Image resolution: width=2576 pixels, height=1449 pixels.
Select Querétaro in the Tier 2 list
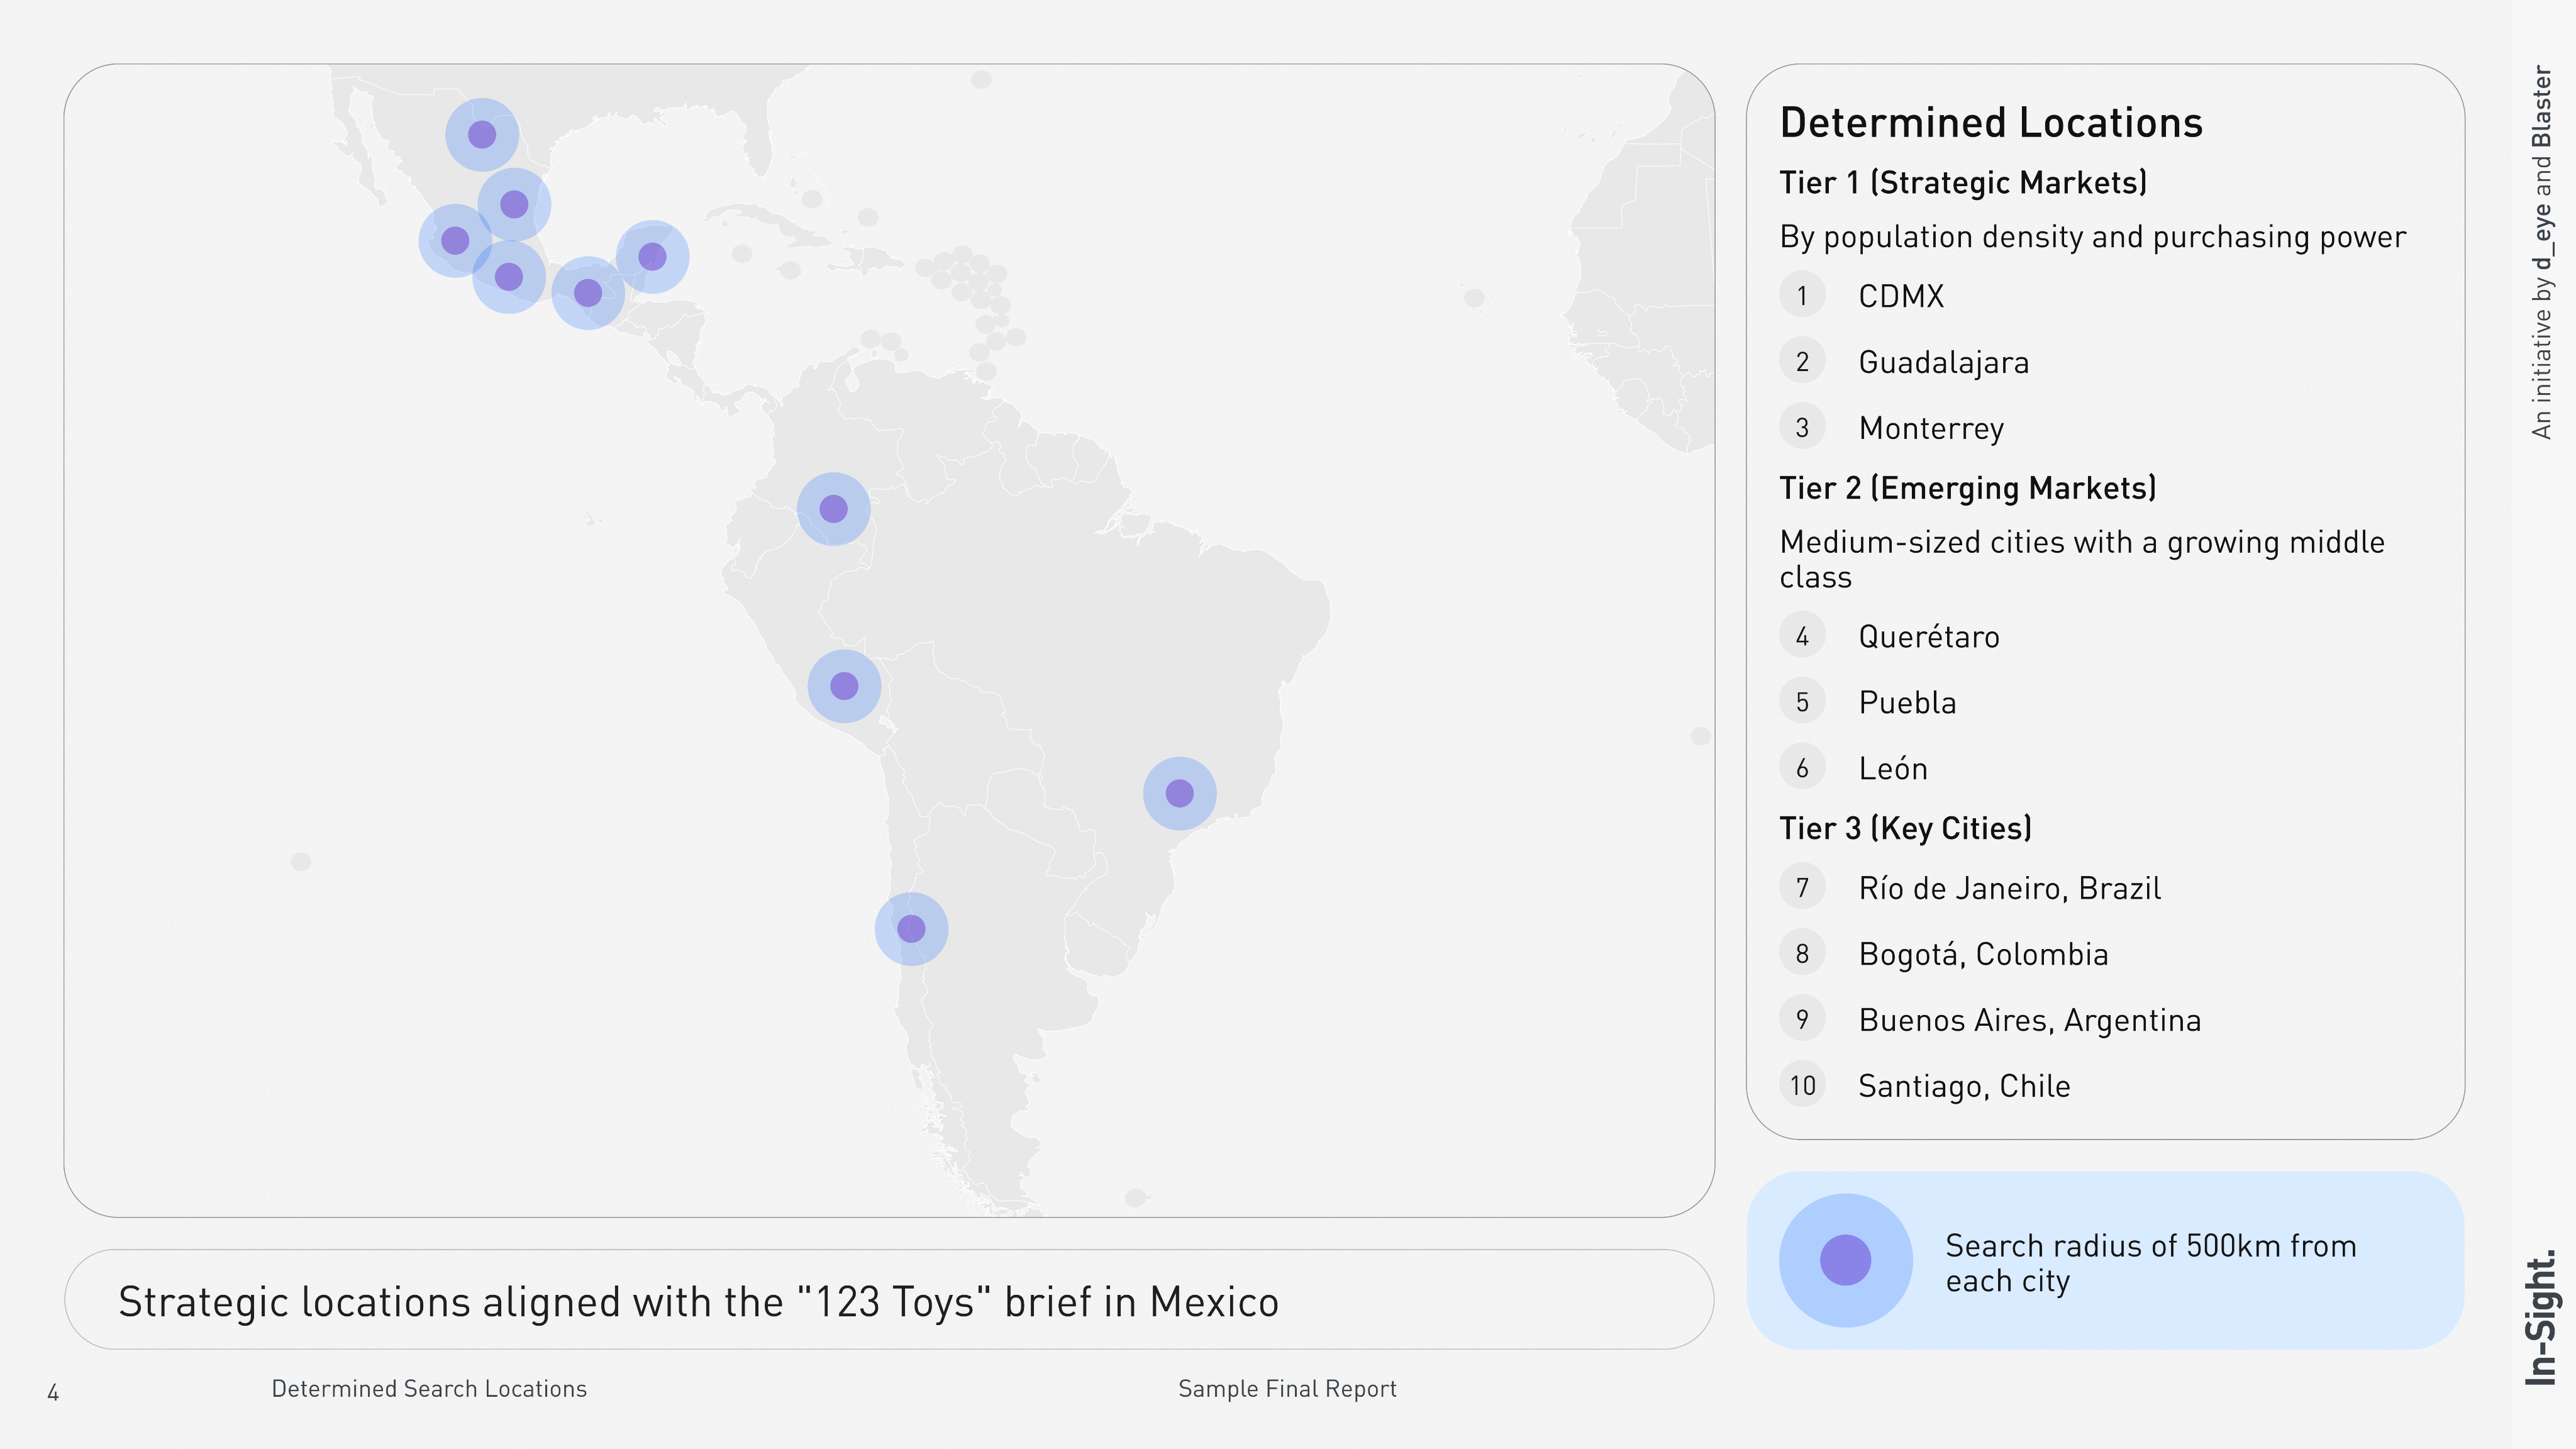1928,636
